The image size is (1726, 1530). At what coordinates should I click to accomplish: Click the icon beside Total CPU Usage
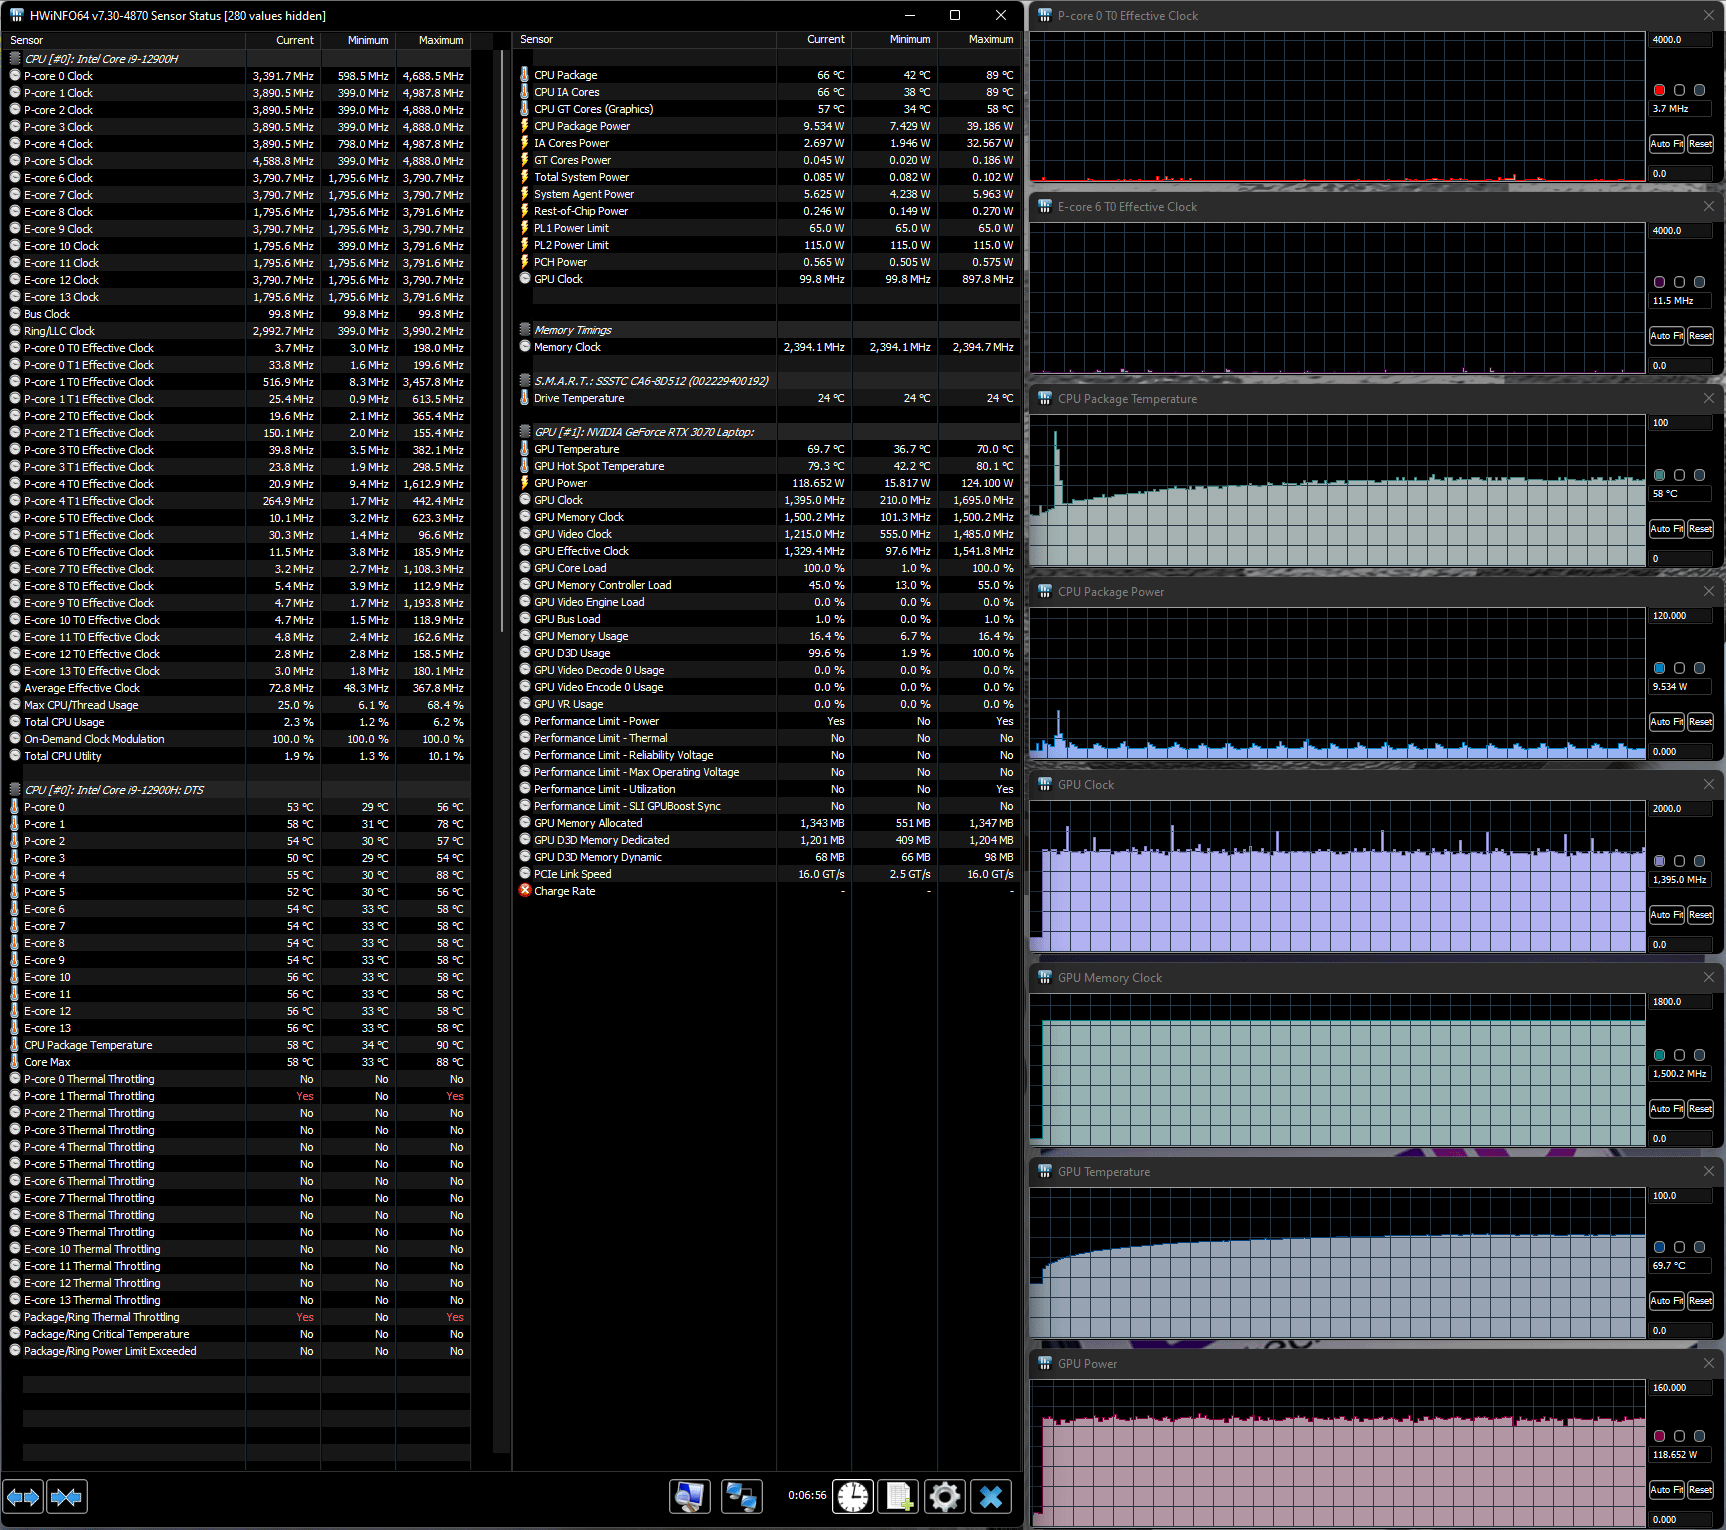[15, 722]
